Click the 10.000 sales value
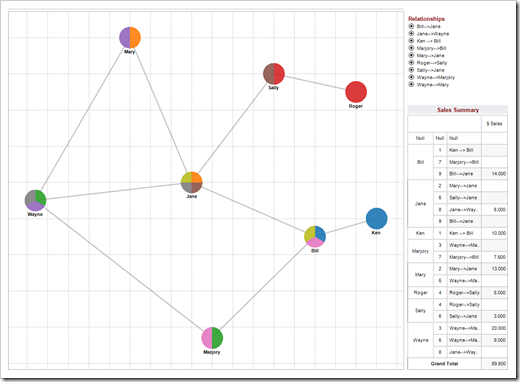520x382 pixels. click(x=498, y=233)
